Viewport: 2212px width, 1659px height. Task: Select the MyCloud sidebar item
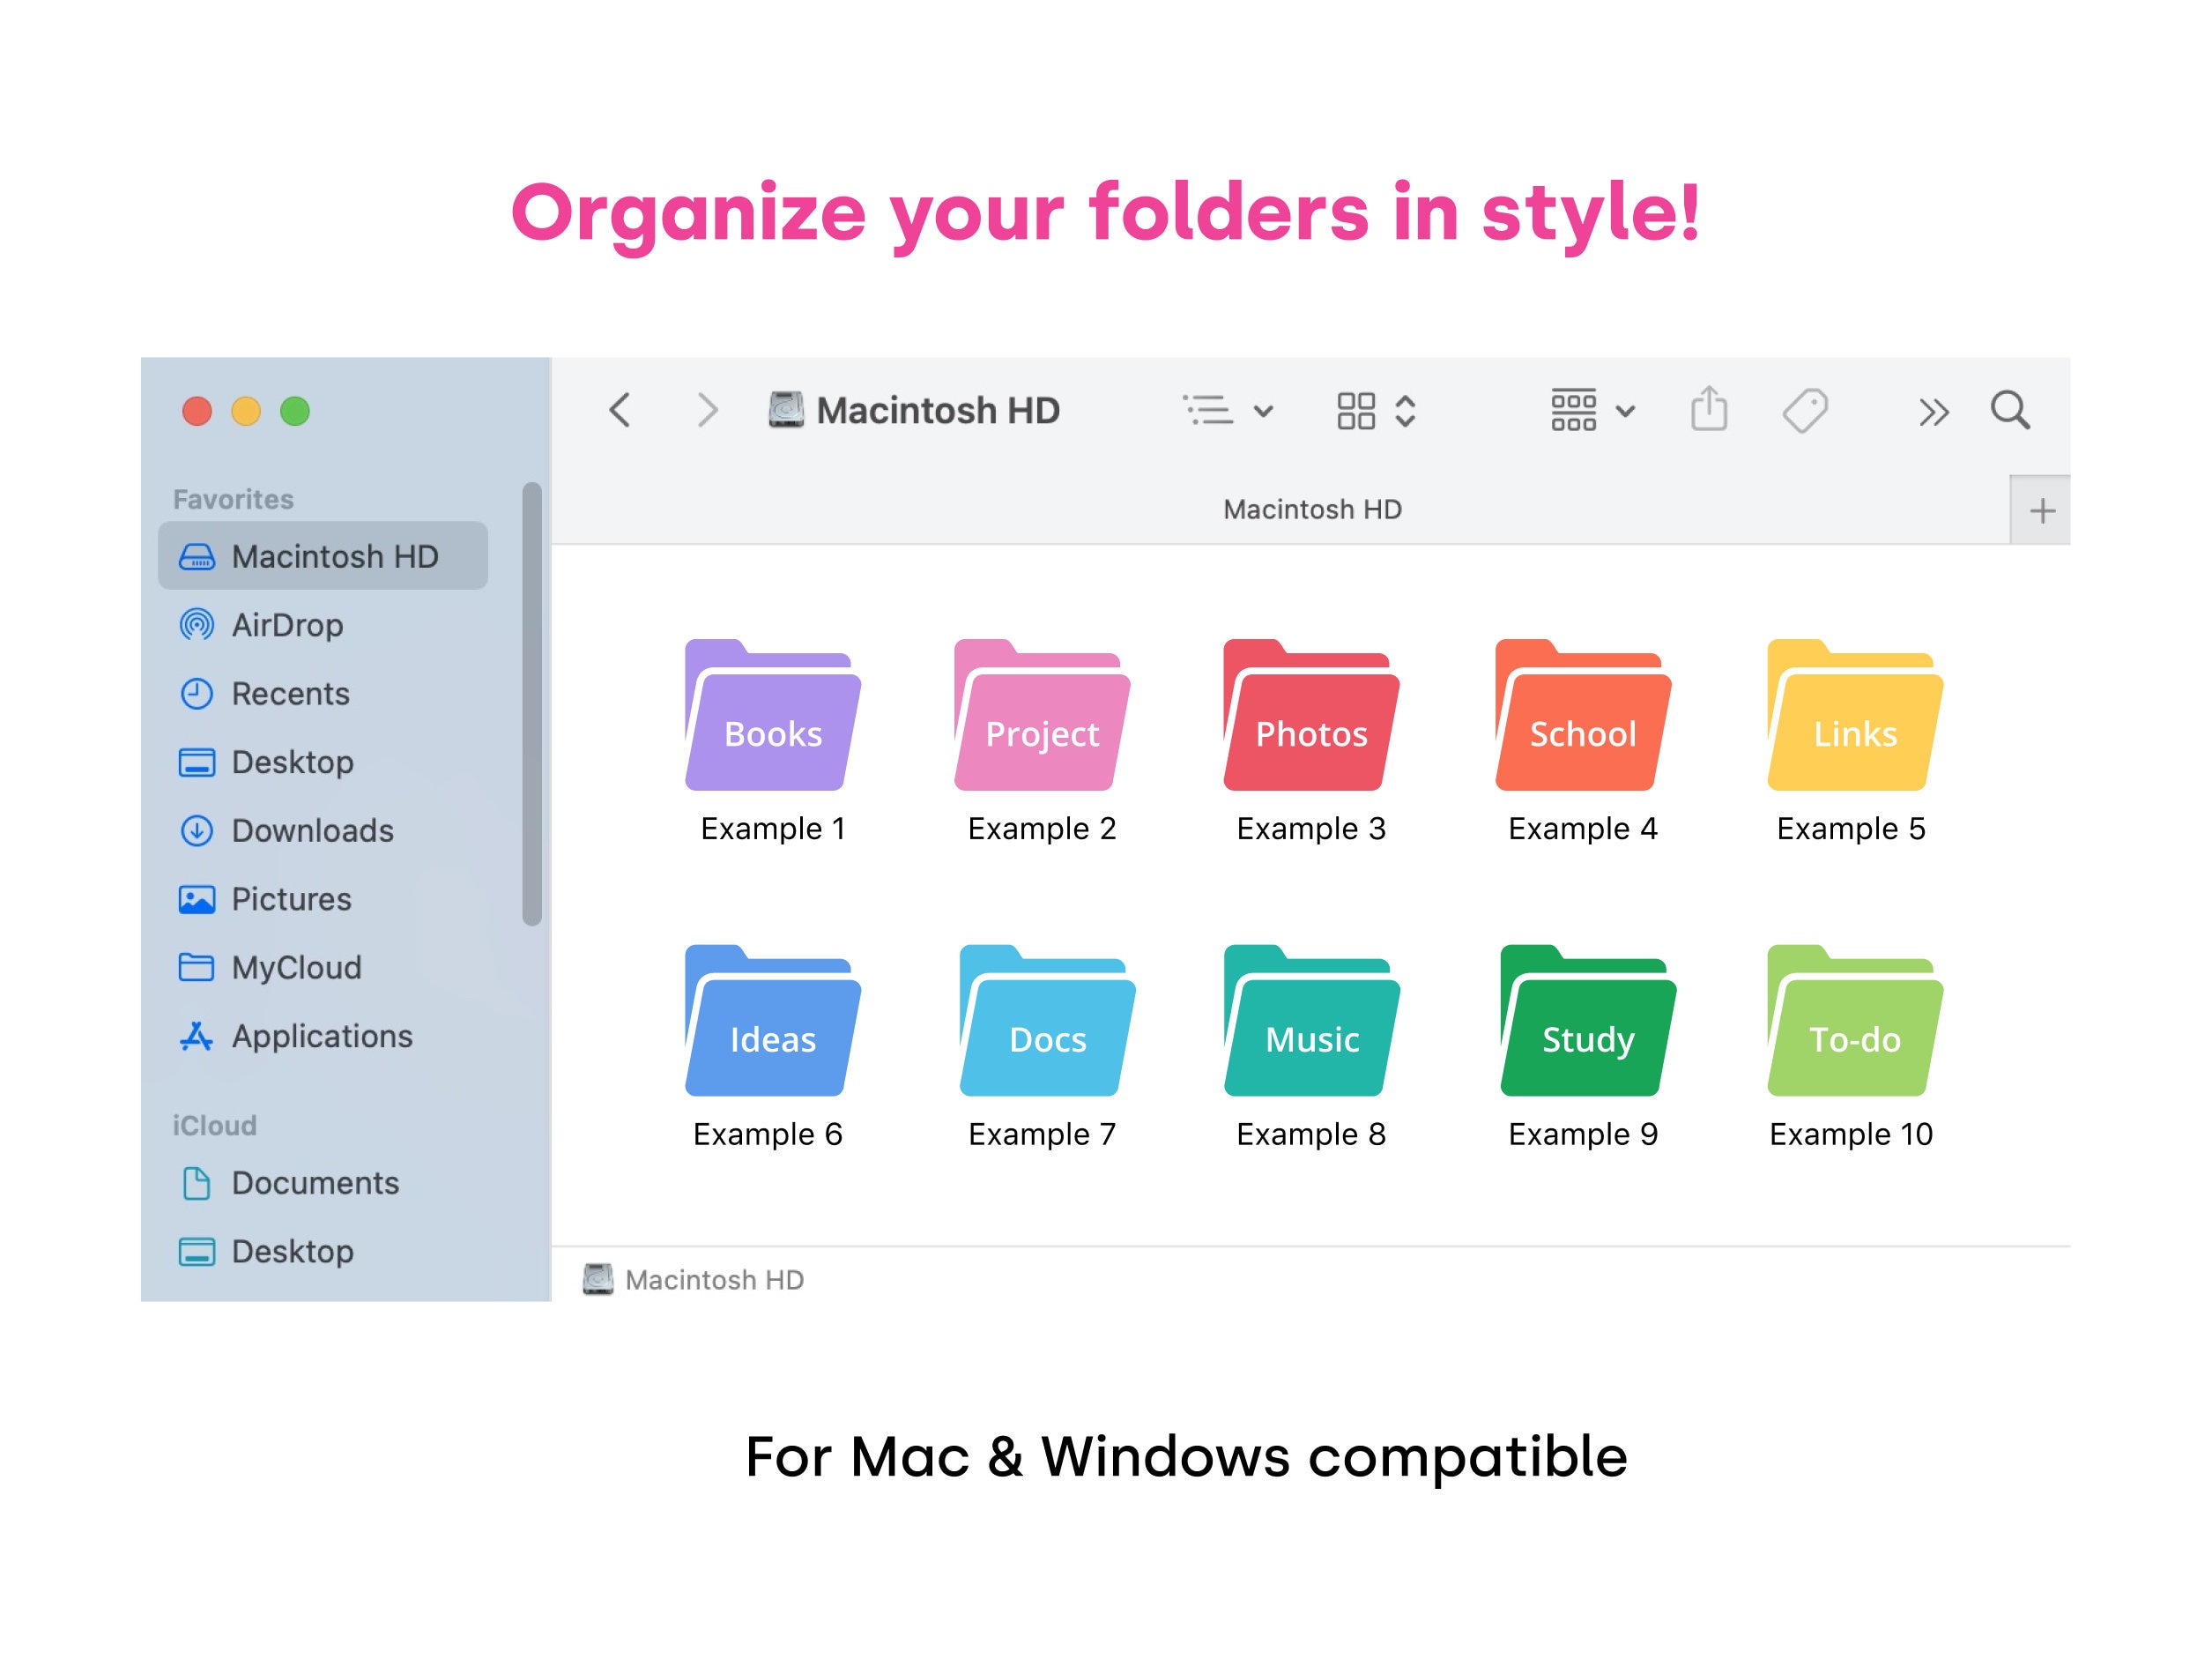tap(295, 967)
